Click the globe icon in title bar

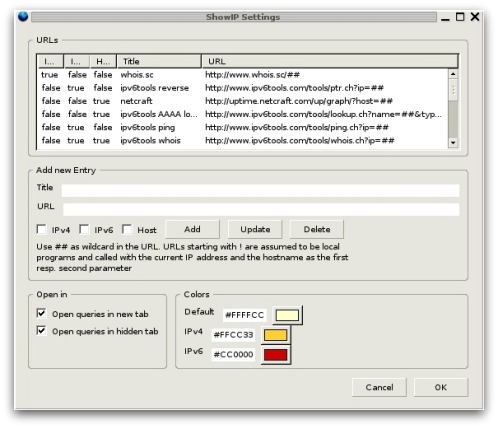23,16
